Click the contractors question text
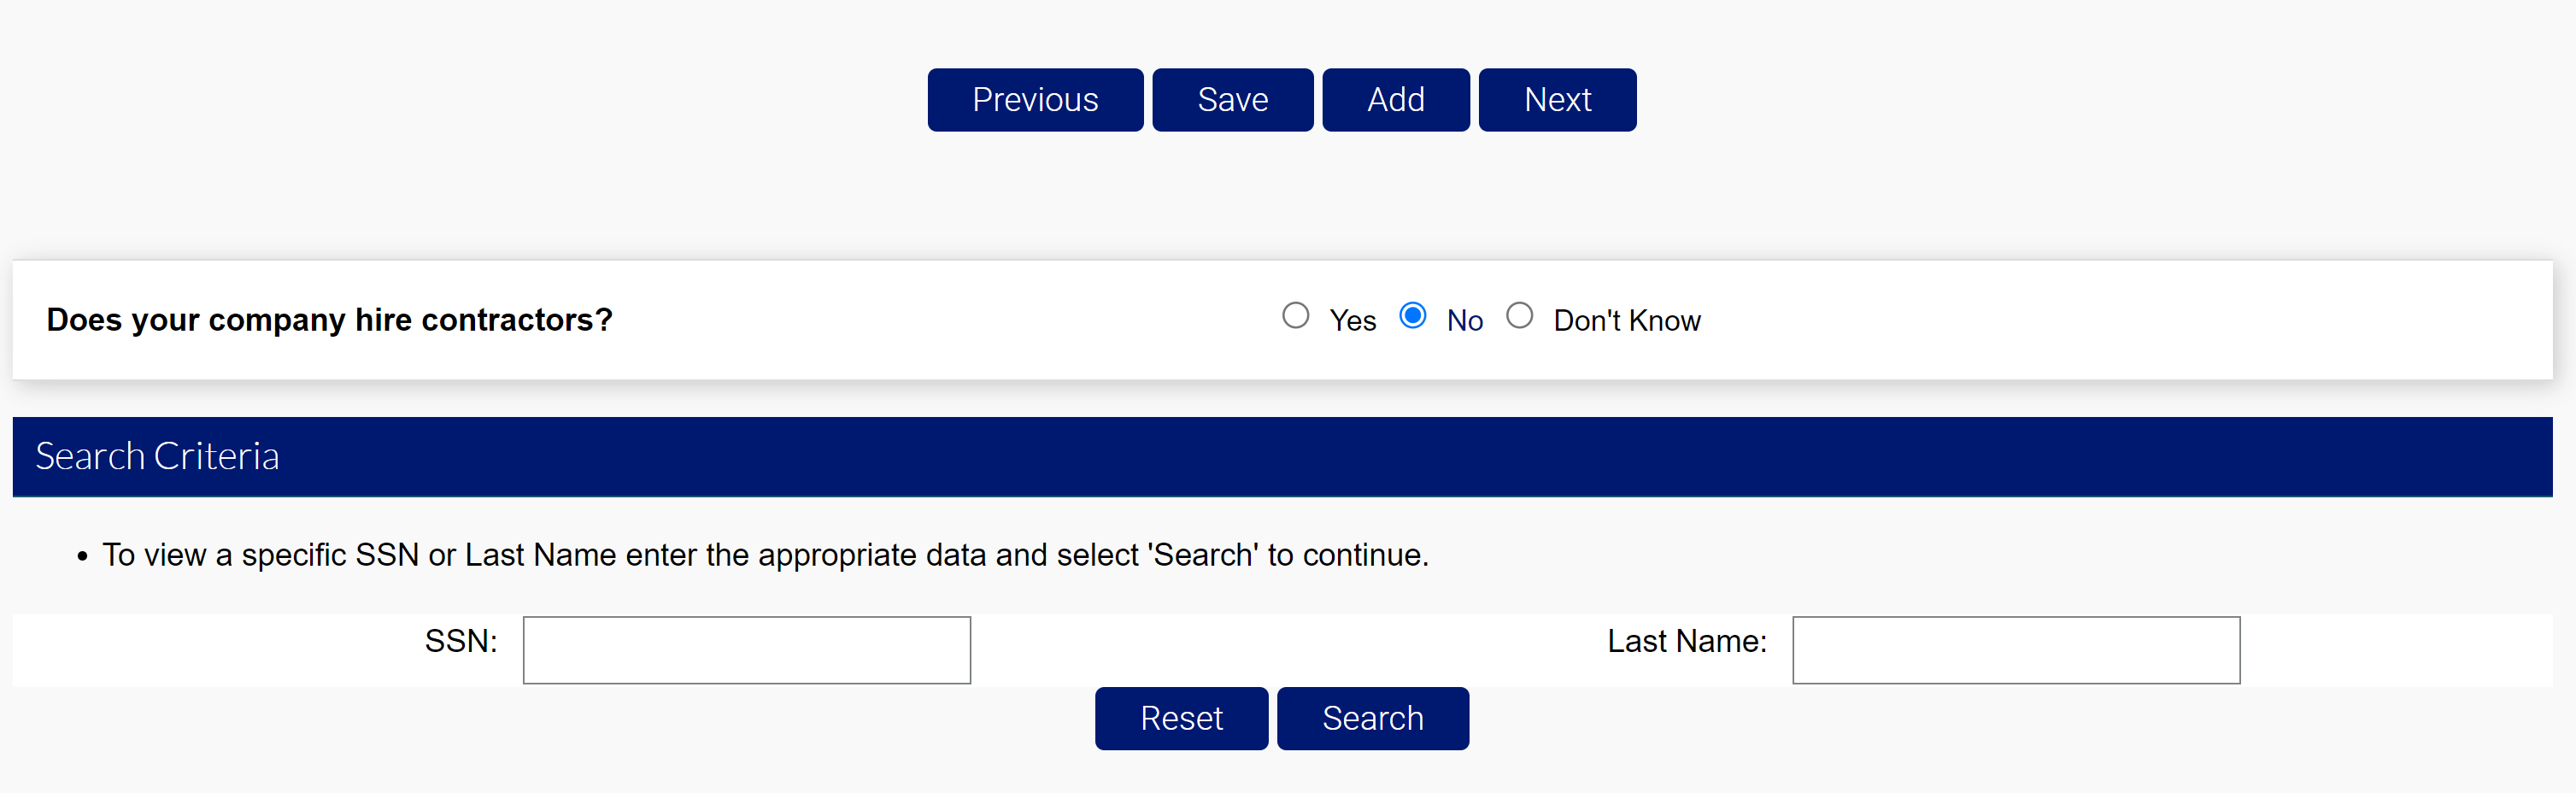 click(330, 319)
